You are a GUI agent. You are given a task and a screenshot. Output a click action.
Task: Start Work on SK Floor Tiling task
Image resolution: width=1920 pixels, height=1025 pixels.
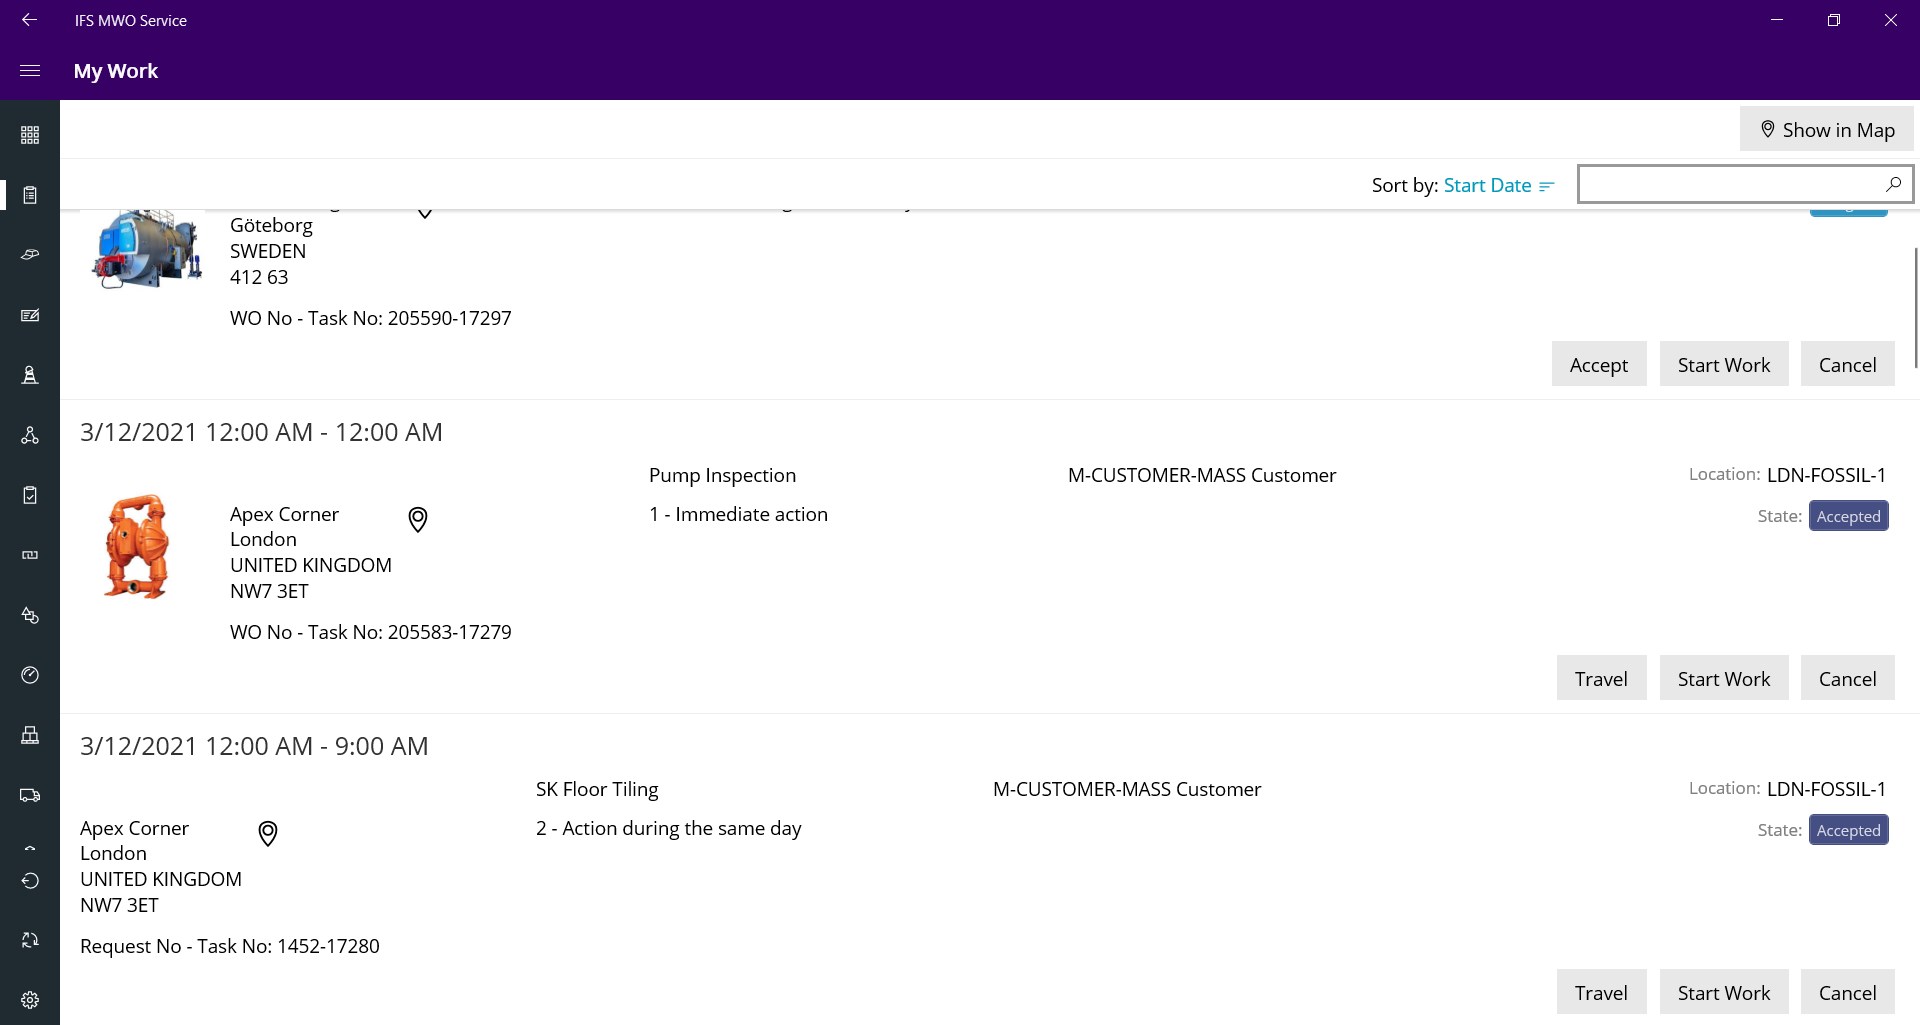[x=1724, y=992]
